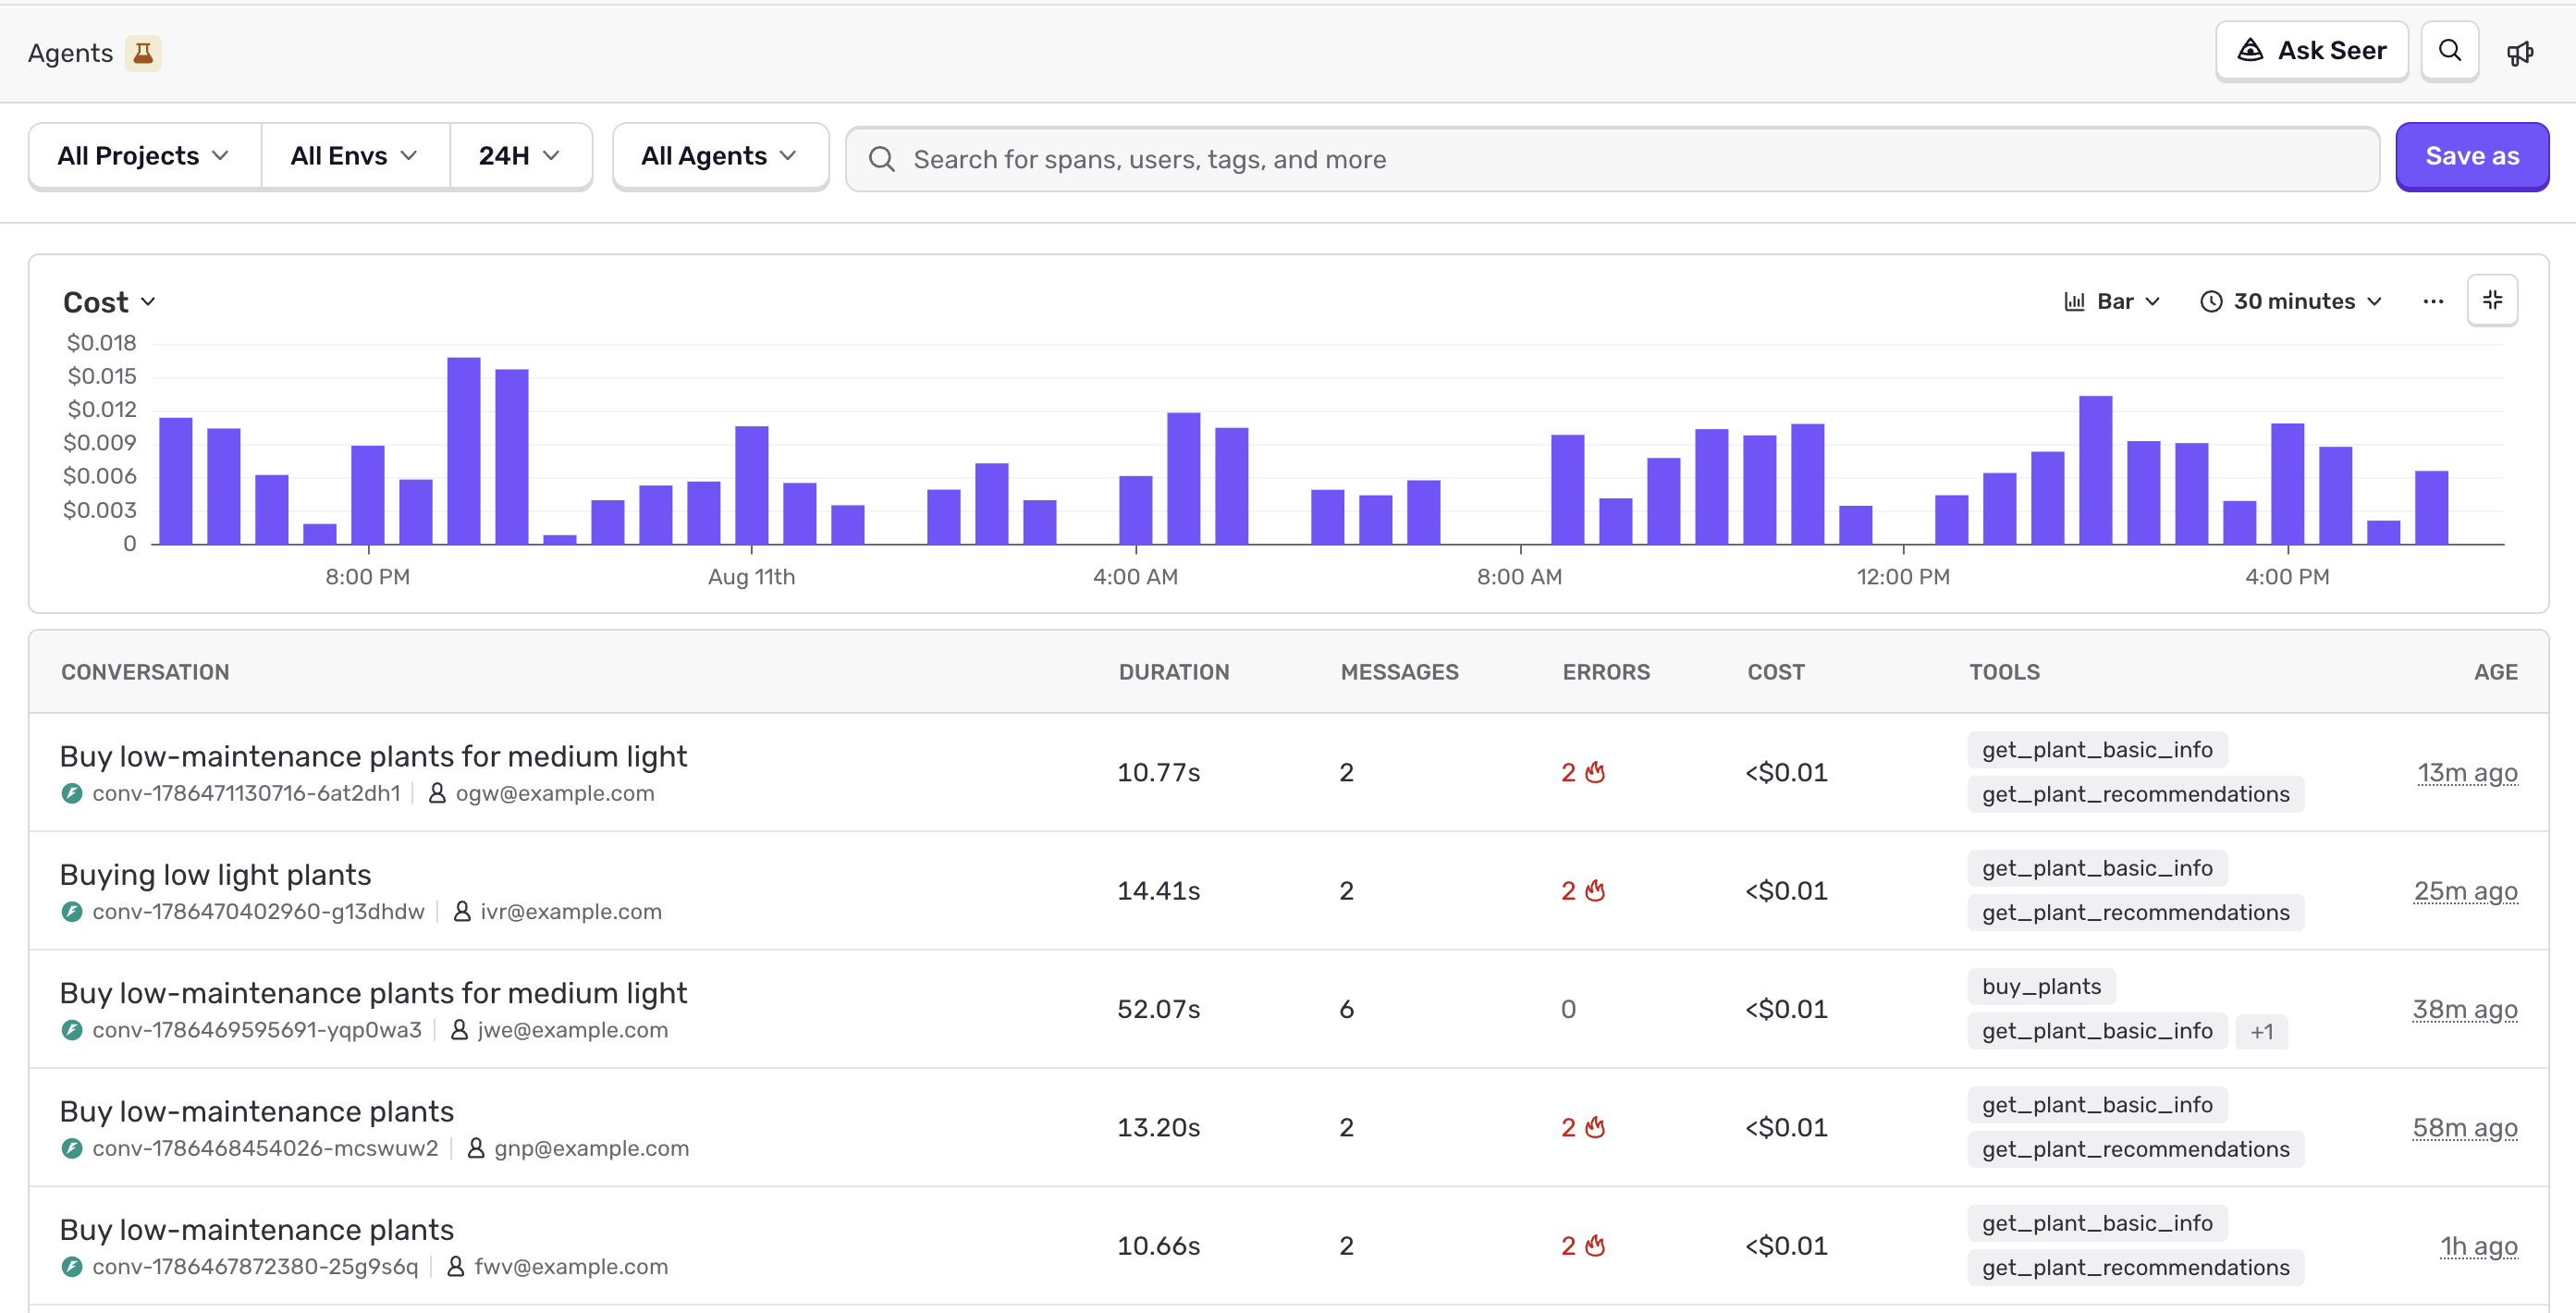Focus the spans, users, tags search field
This screenshot has width=2576, height=1313.
point(1612,159)
